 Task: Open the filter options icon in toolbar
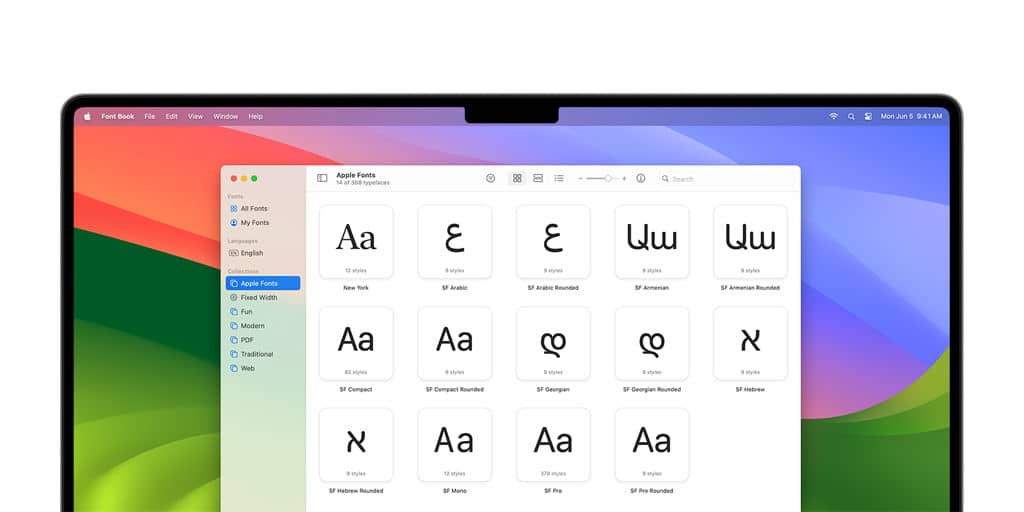pos(490,178)
